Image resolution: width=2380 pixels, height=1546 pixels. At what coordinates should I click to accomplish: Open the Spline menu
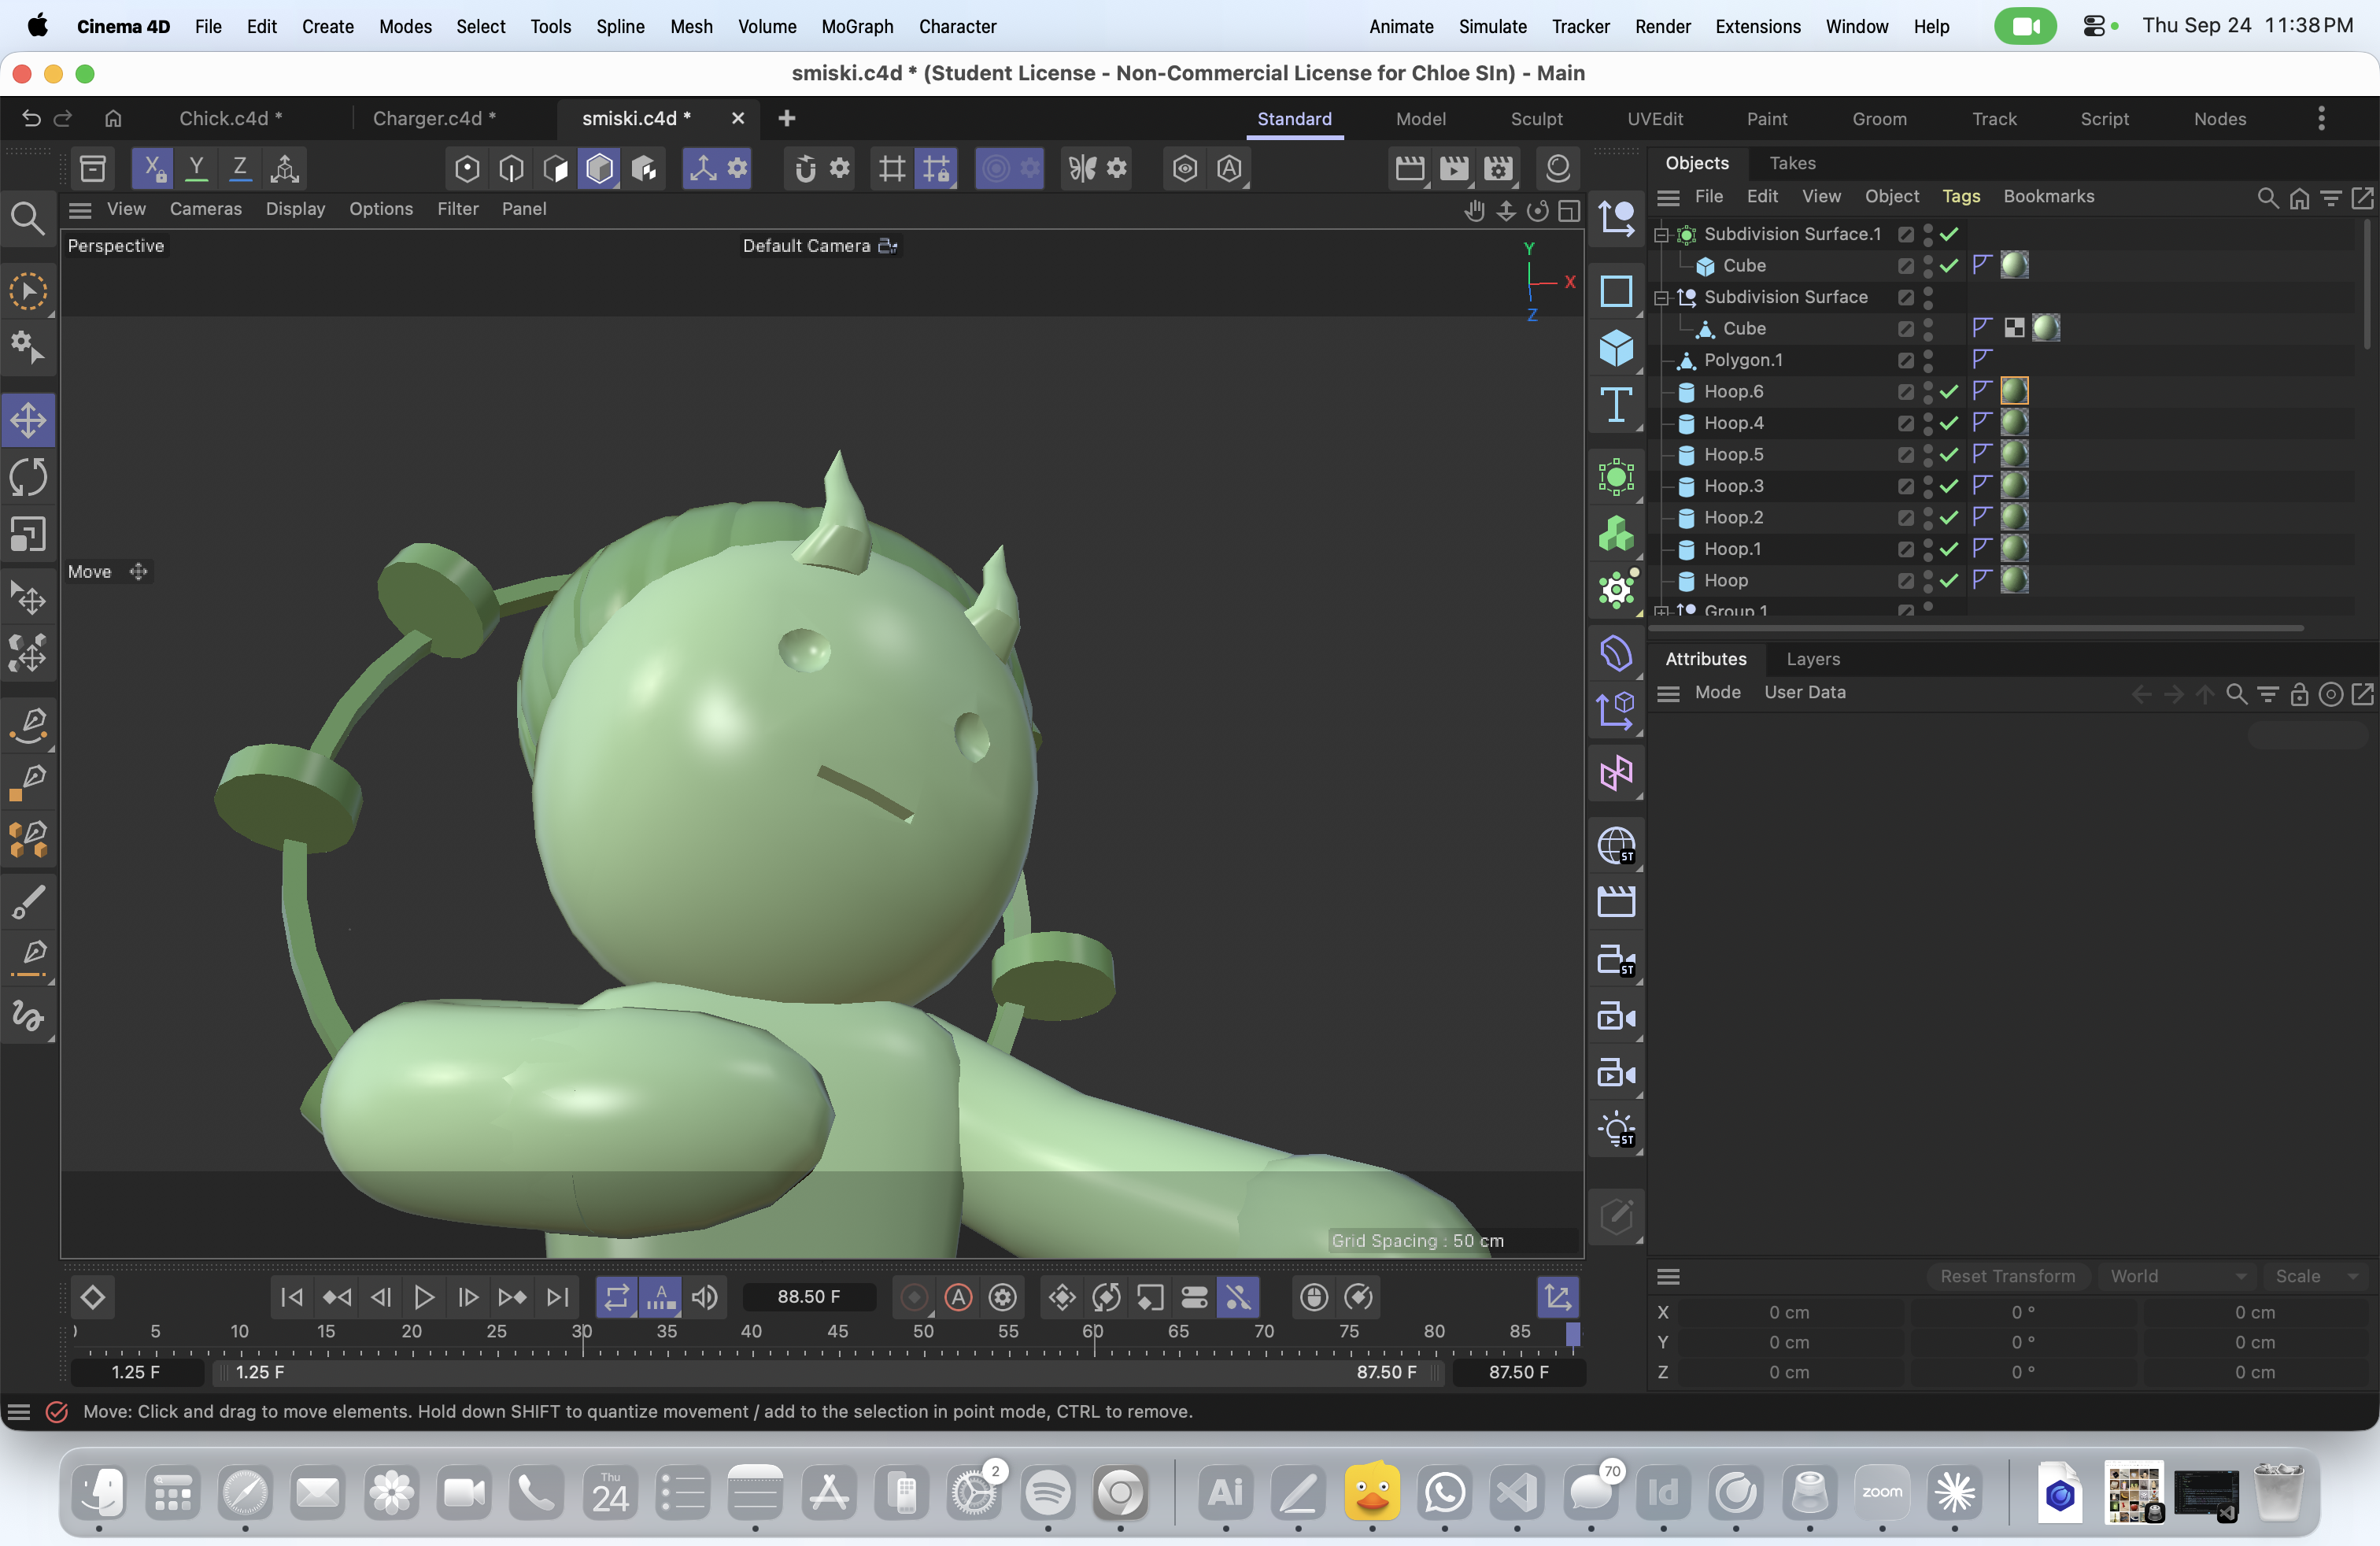(x=620, y=26)
